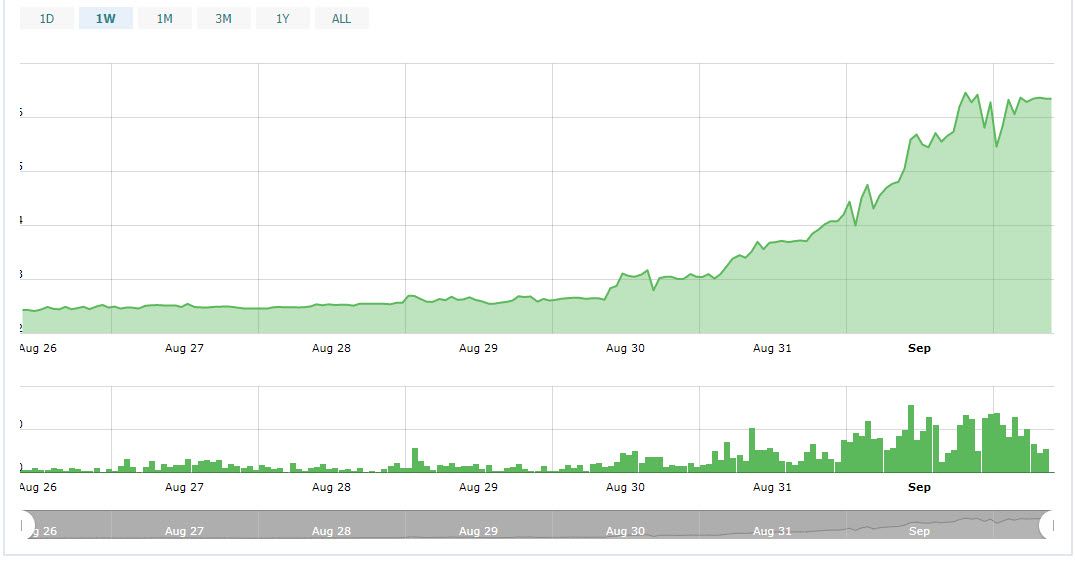Image resolution: width=1075 pixels, height=561 pixels.
Task: Click the Aug 26 label under volume chart
Action: [x=38, y=487]
